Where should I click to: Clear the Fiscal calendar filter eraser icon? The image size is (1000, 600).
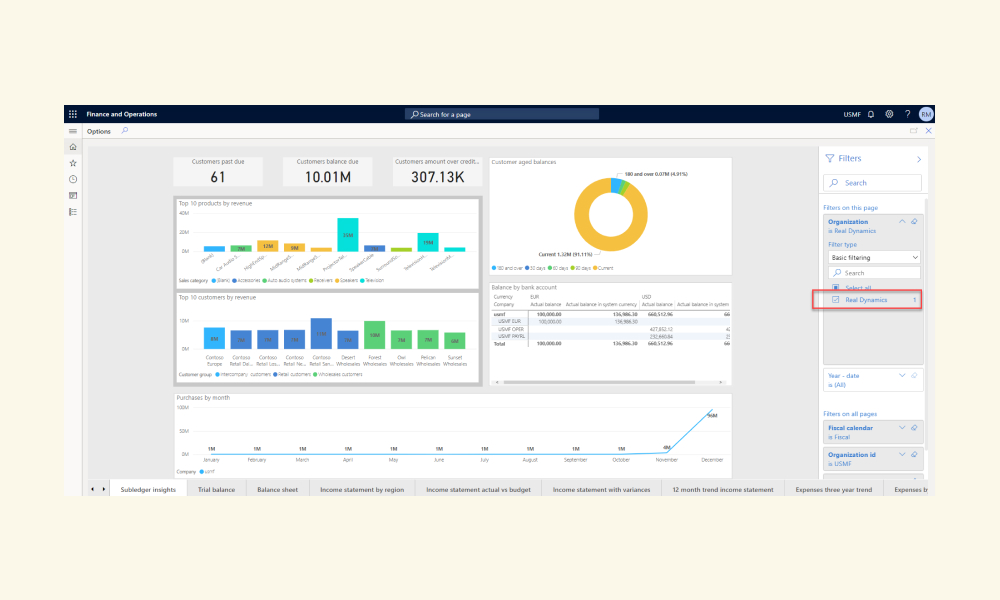[914, 428]
